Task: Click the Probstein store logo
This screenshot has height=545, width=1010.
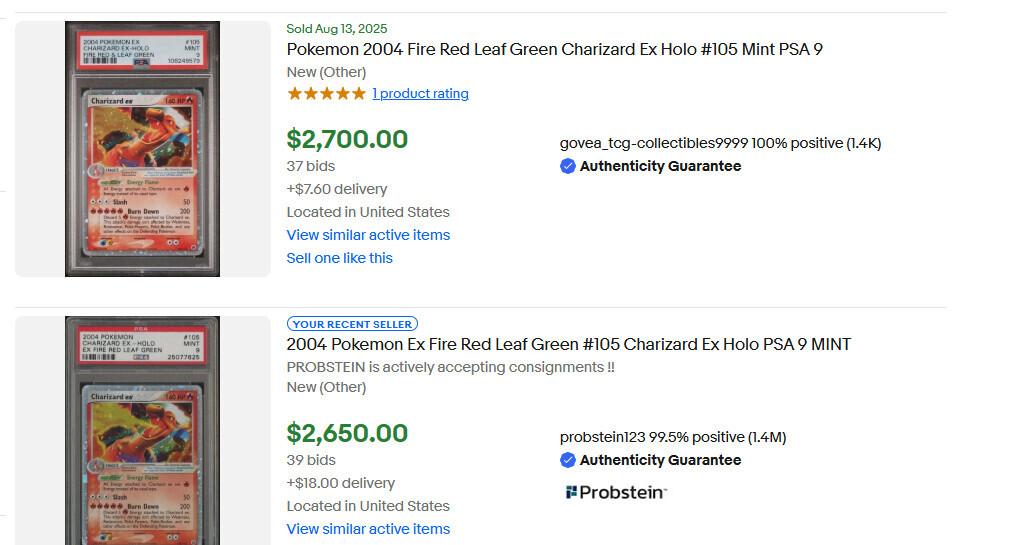Action: pos(616,492)
